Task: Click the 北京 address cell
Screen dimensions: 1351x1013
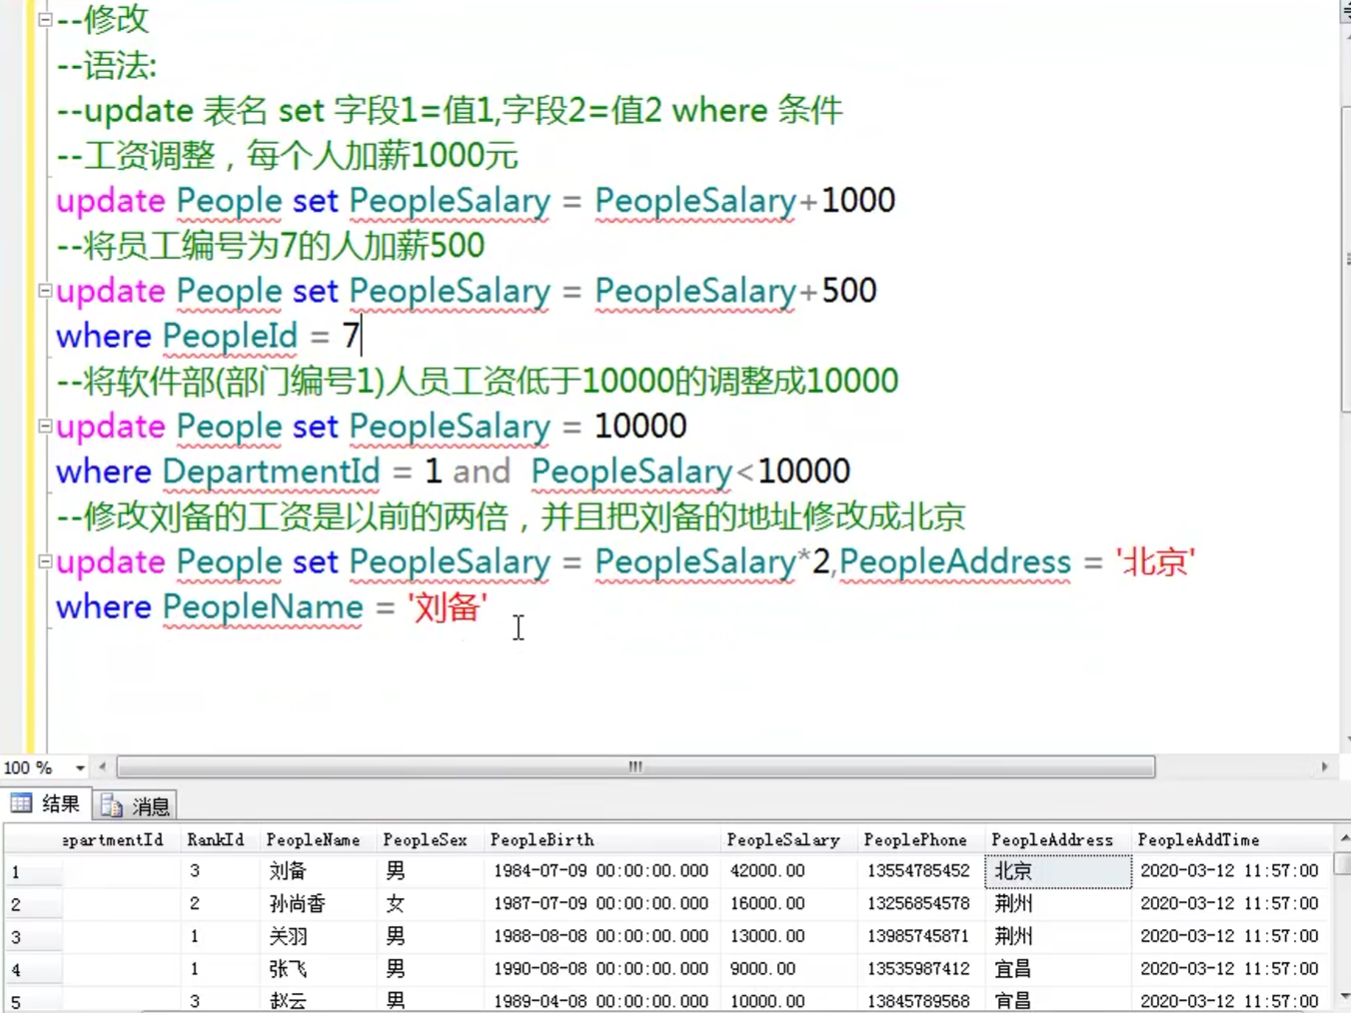Action: coord(1058,871)
